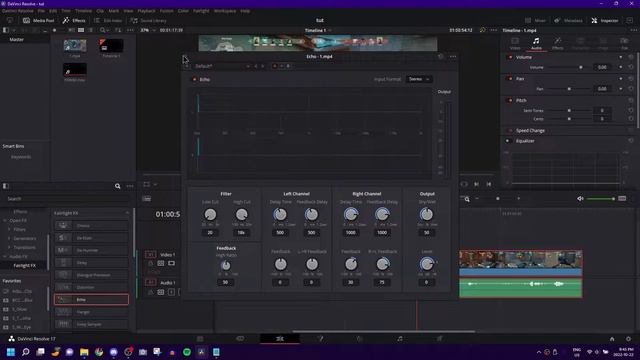Toggle the Volume section enable switch
This screenshot has width=640, height=360.
[510, 57]
